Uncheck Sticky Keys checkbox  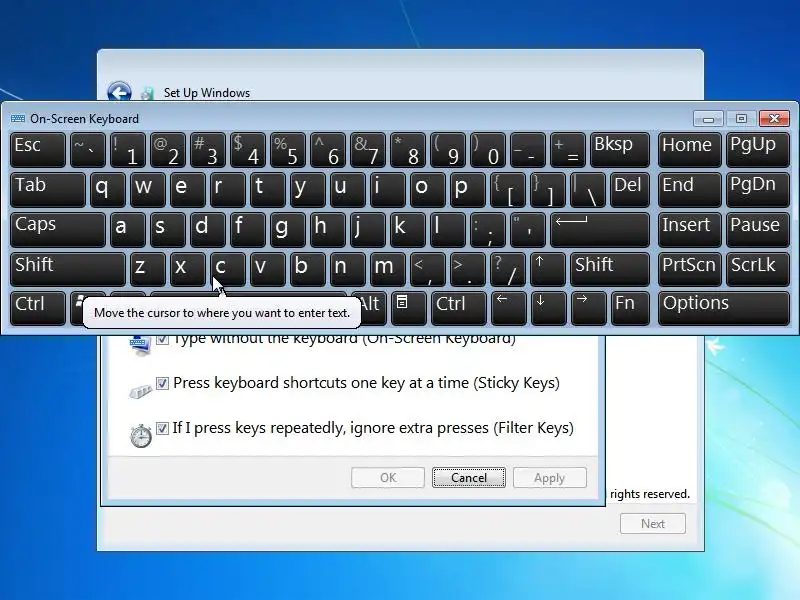pos(162,383)
